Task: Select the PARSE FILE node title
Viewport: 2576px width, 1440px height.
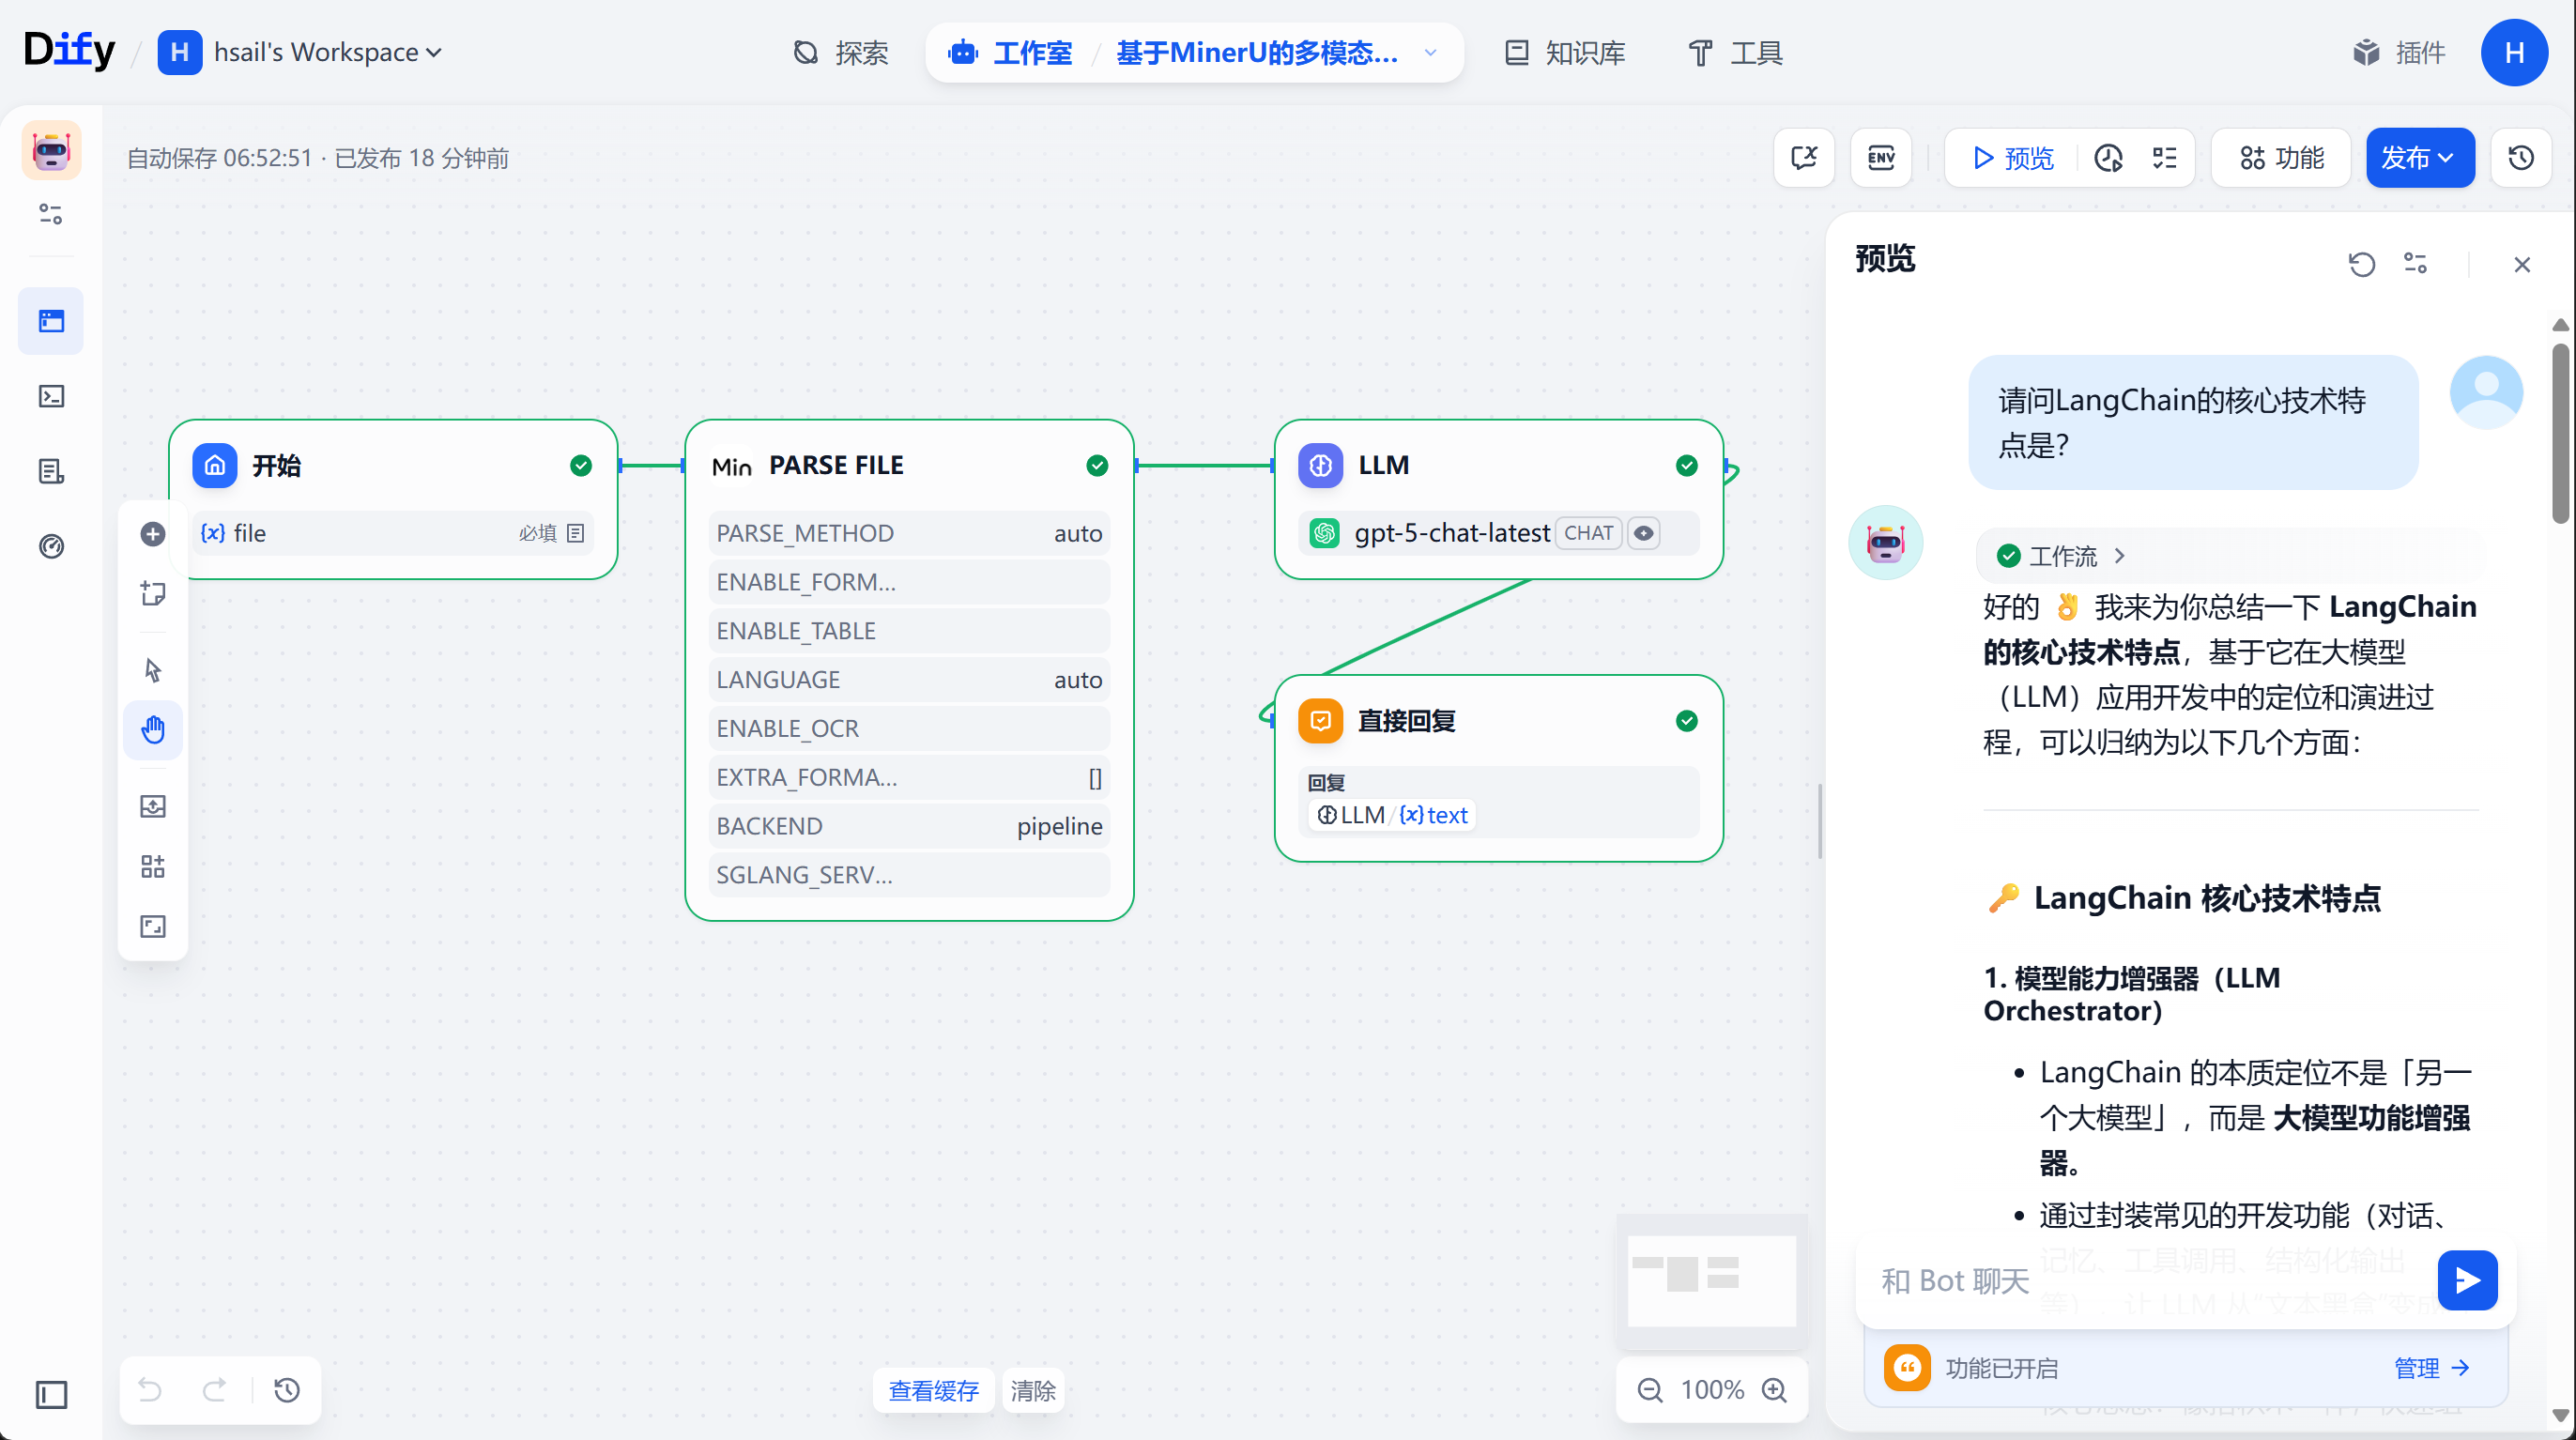Action: coord(836,465)
